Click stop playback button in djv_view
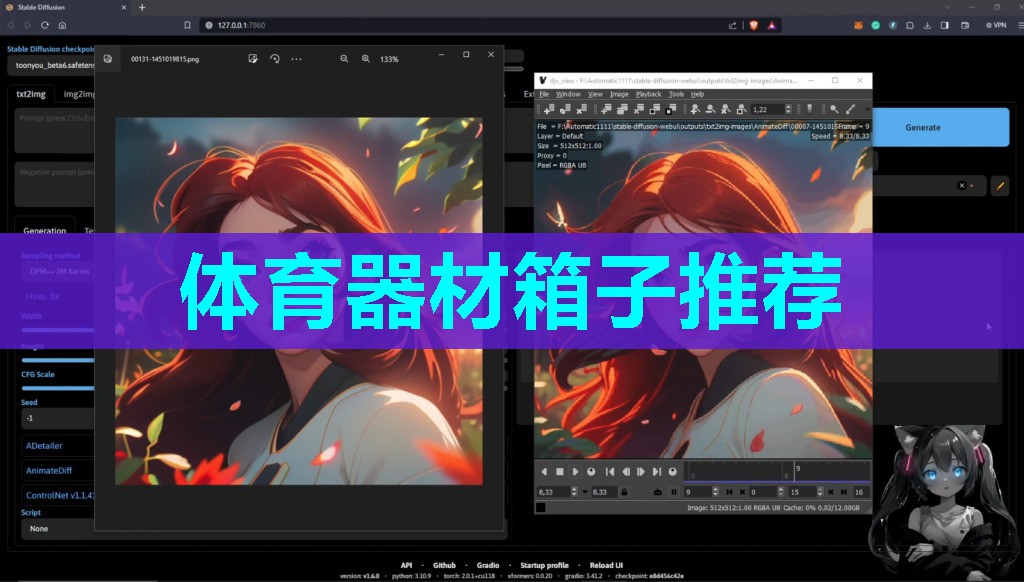 point(560,472)
